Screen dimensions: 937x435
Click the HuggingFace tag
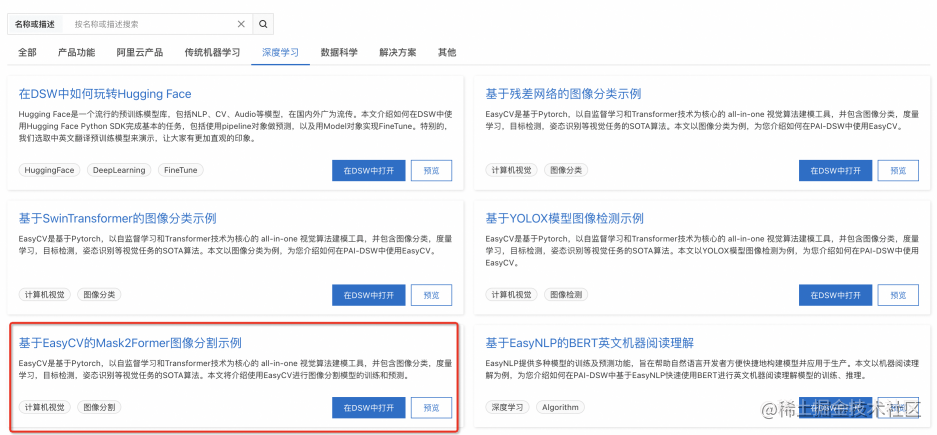click(50, 170)
